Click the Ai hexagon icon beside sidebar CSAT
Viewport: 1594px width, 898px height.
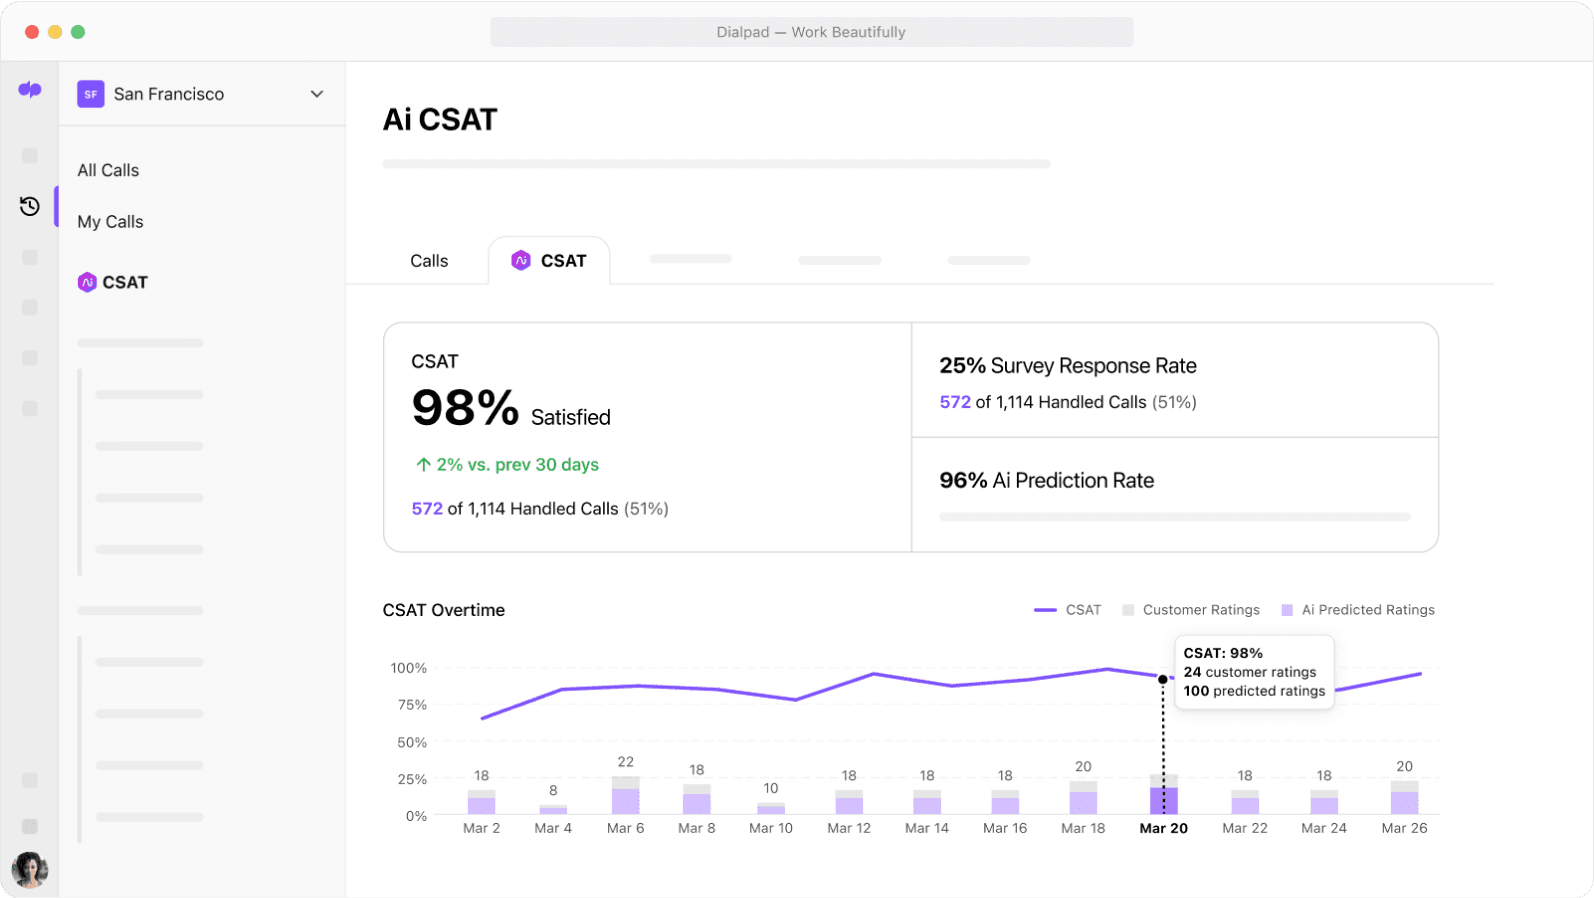click(87, 282)
